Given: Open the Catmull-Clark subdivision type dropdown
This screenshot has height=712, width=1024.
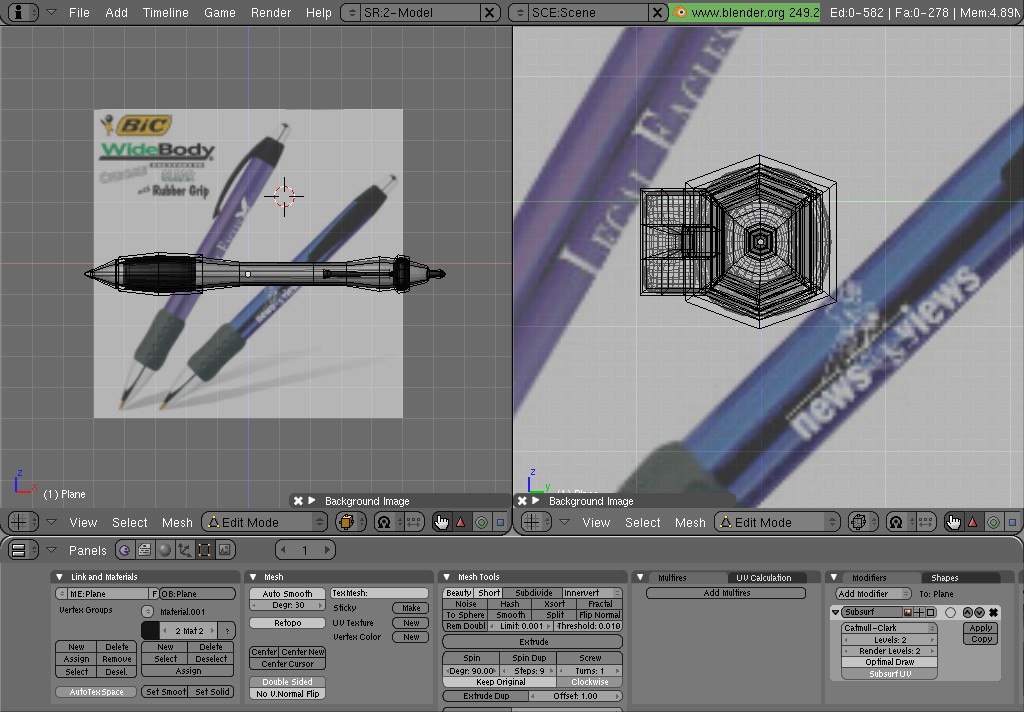Looking at the screenshot, I should click(889, 628).
